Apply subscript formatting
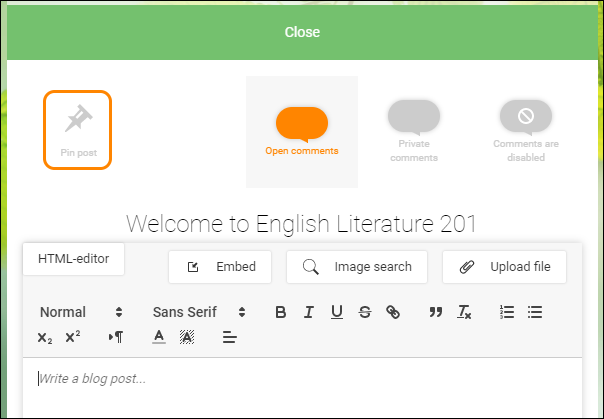This screenshot has height=419, width=604. tap(45, 338)
